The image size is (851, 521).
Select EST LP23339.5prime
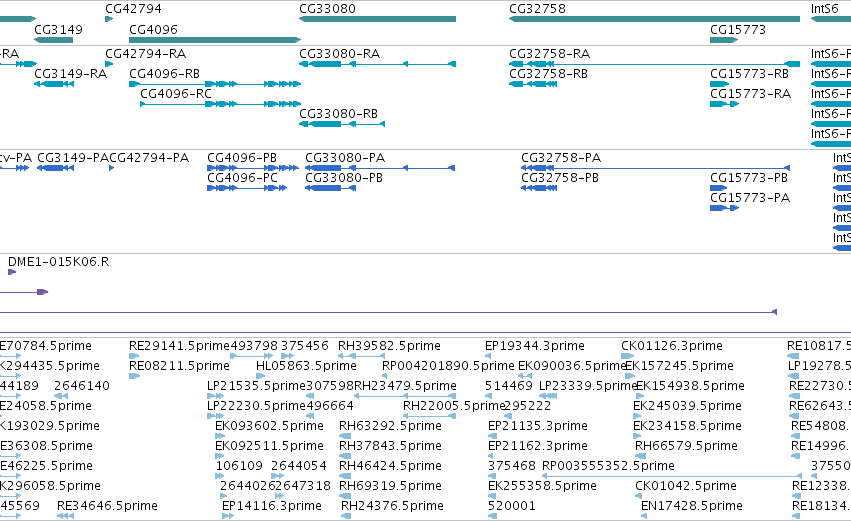(x=588, y=386)
